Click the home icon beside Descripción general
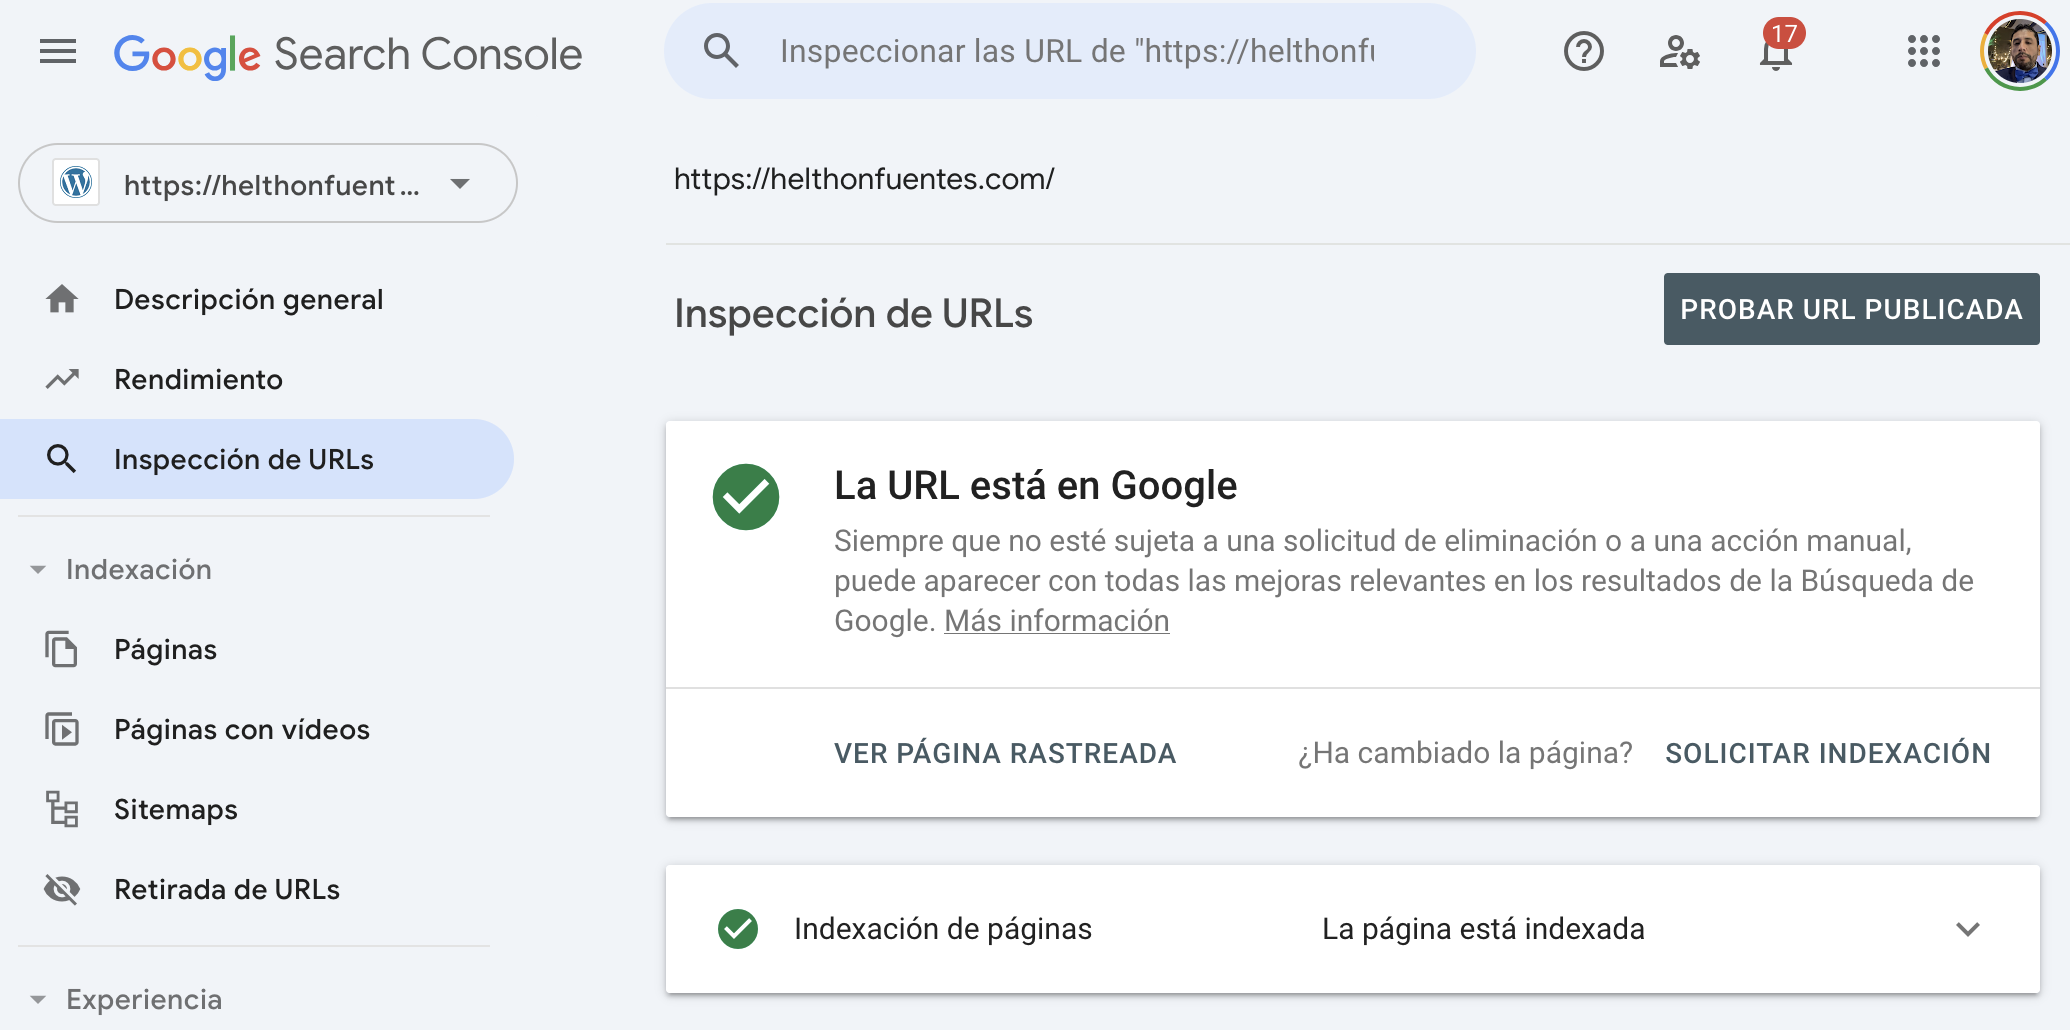The image size is (2070, 1030). [x=62, y=299]
